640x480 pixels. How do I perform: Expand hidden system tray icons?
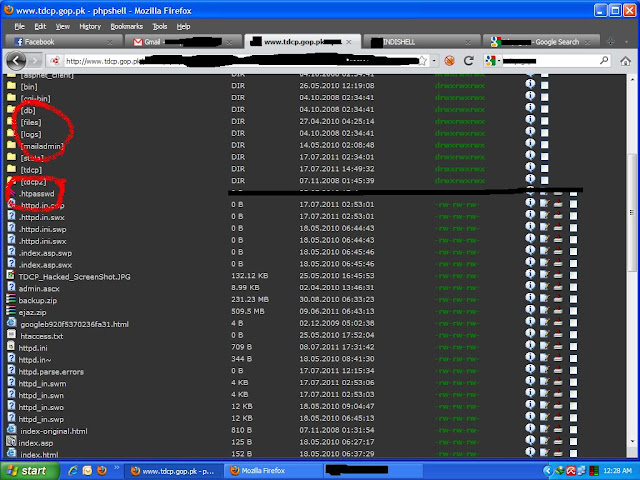pyautogui.click(x=548, y=471)
